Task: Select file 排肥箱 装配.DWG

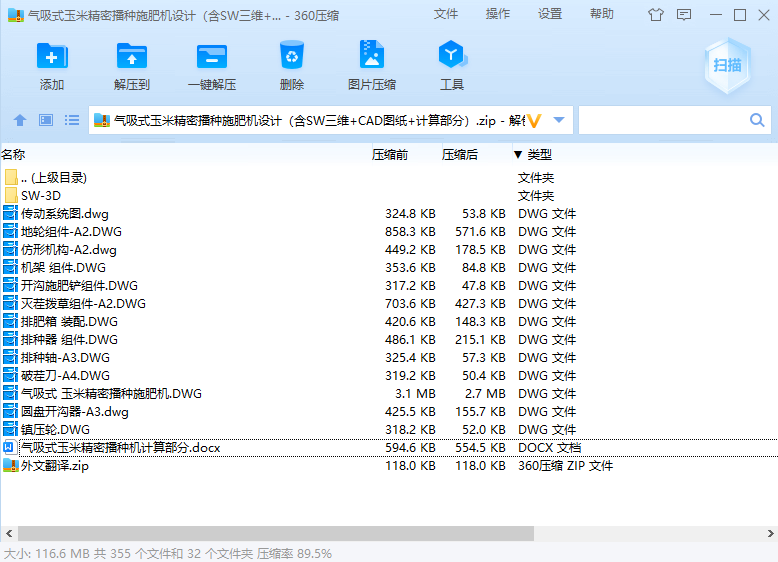Action: click(69, 321)
